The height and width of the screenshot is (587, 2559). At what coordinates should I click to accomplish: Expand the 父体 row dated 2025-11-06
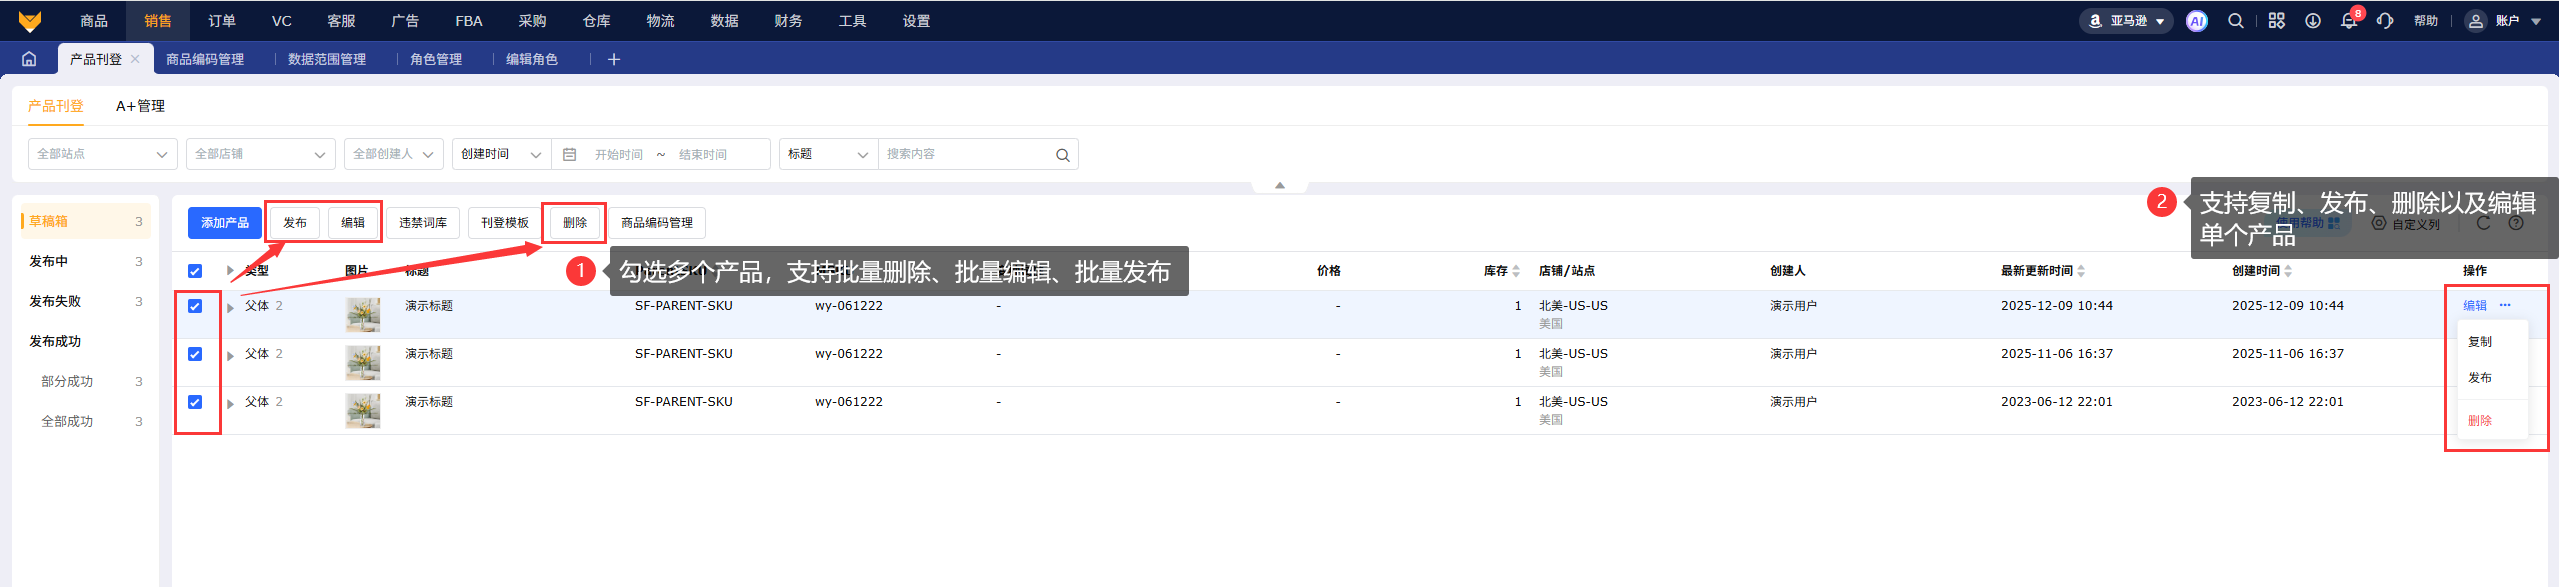point(230,355)
